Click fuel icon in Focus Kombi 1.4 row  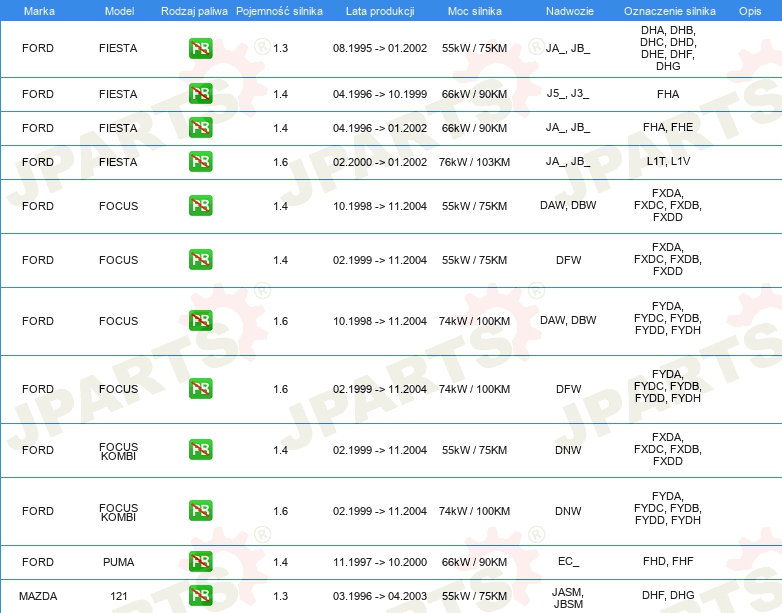(x=200, y=449)
